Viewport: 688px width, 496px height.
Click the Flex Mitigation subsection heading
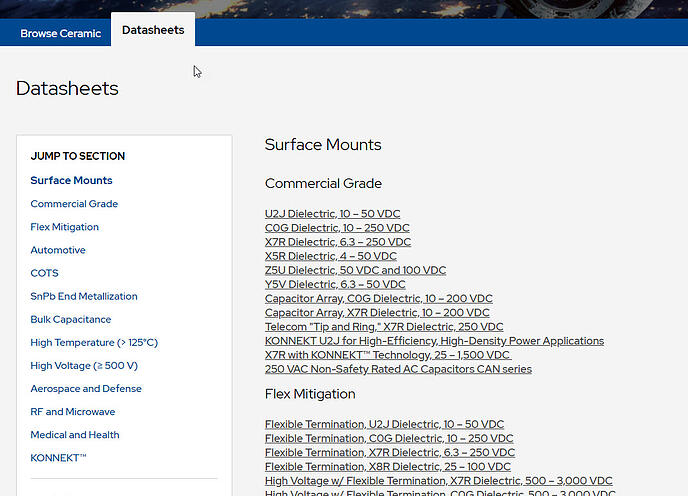(310, 394)
